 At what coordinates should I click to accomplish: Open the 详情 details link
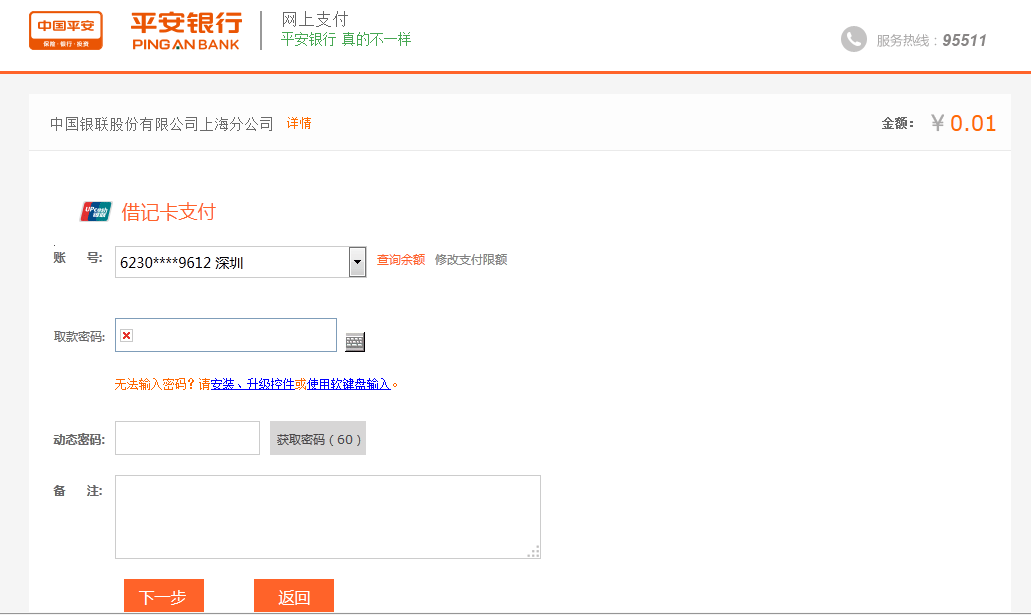[299, 123]
